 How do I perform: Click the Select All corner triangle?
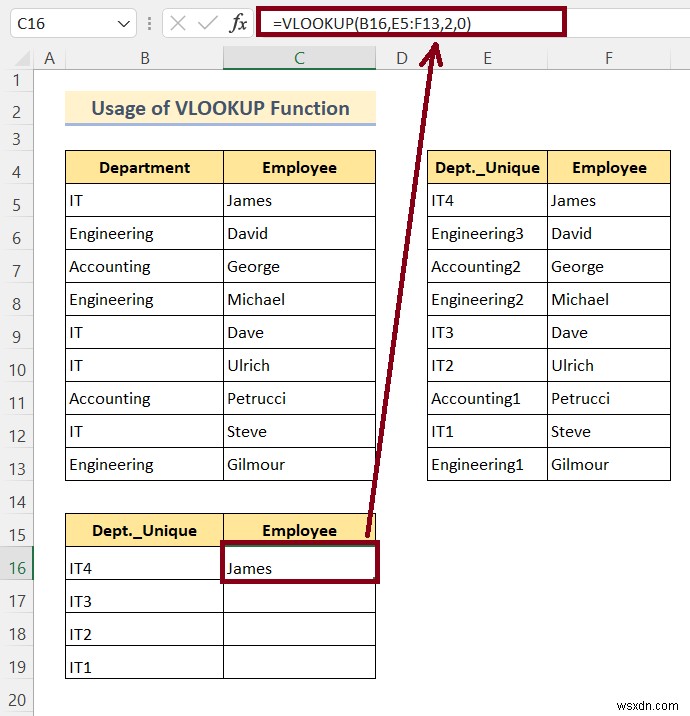tap(22, 59)
